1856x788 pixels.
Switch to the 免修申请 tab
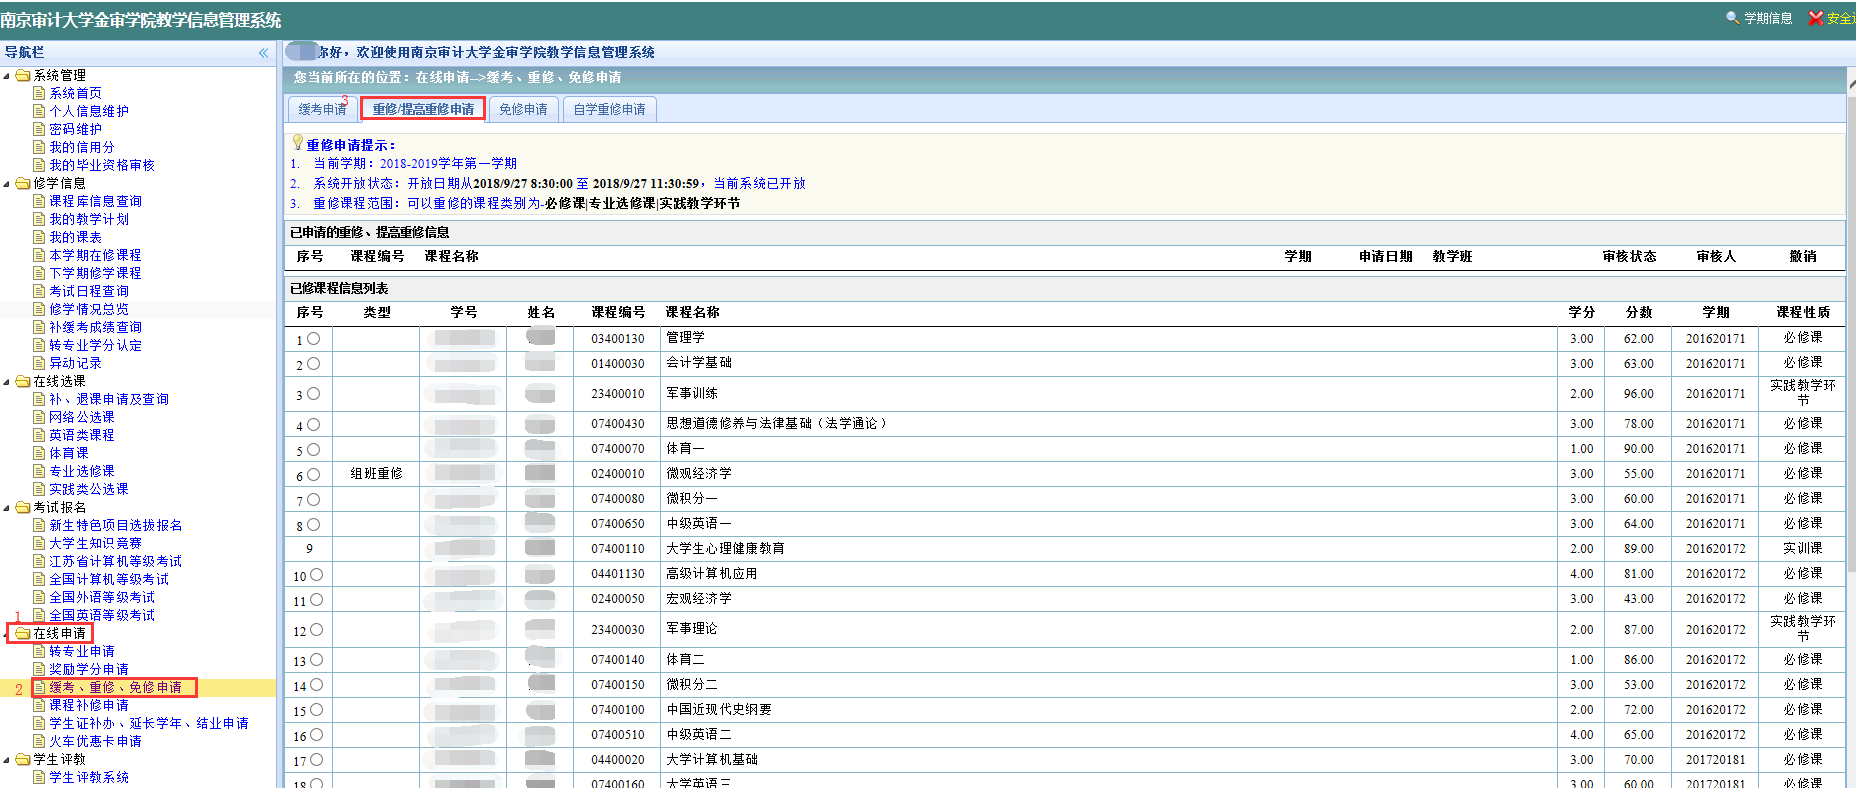coord(523,109)
